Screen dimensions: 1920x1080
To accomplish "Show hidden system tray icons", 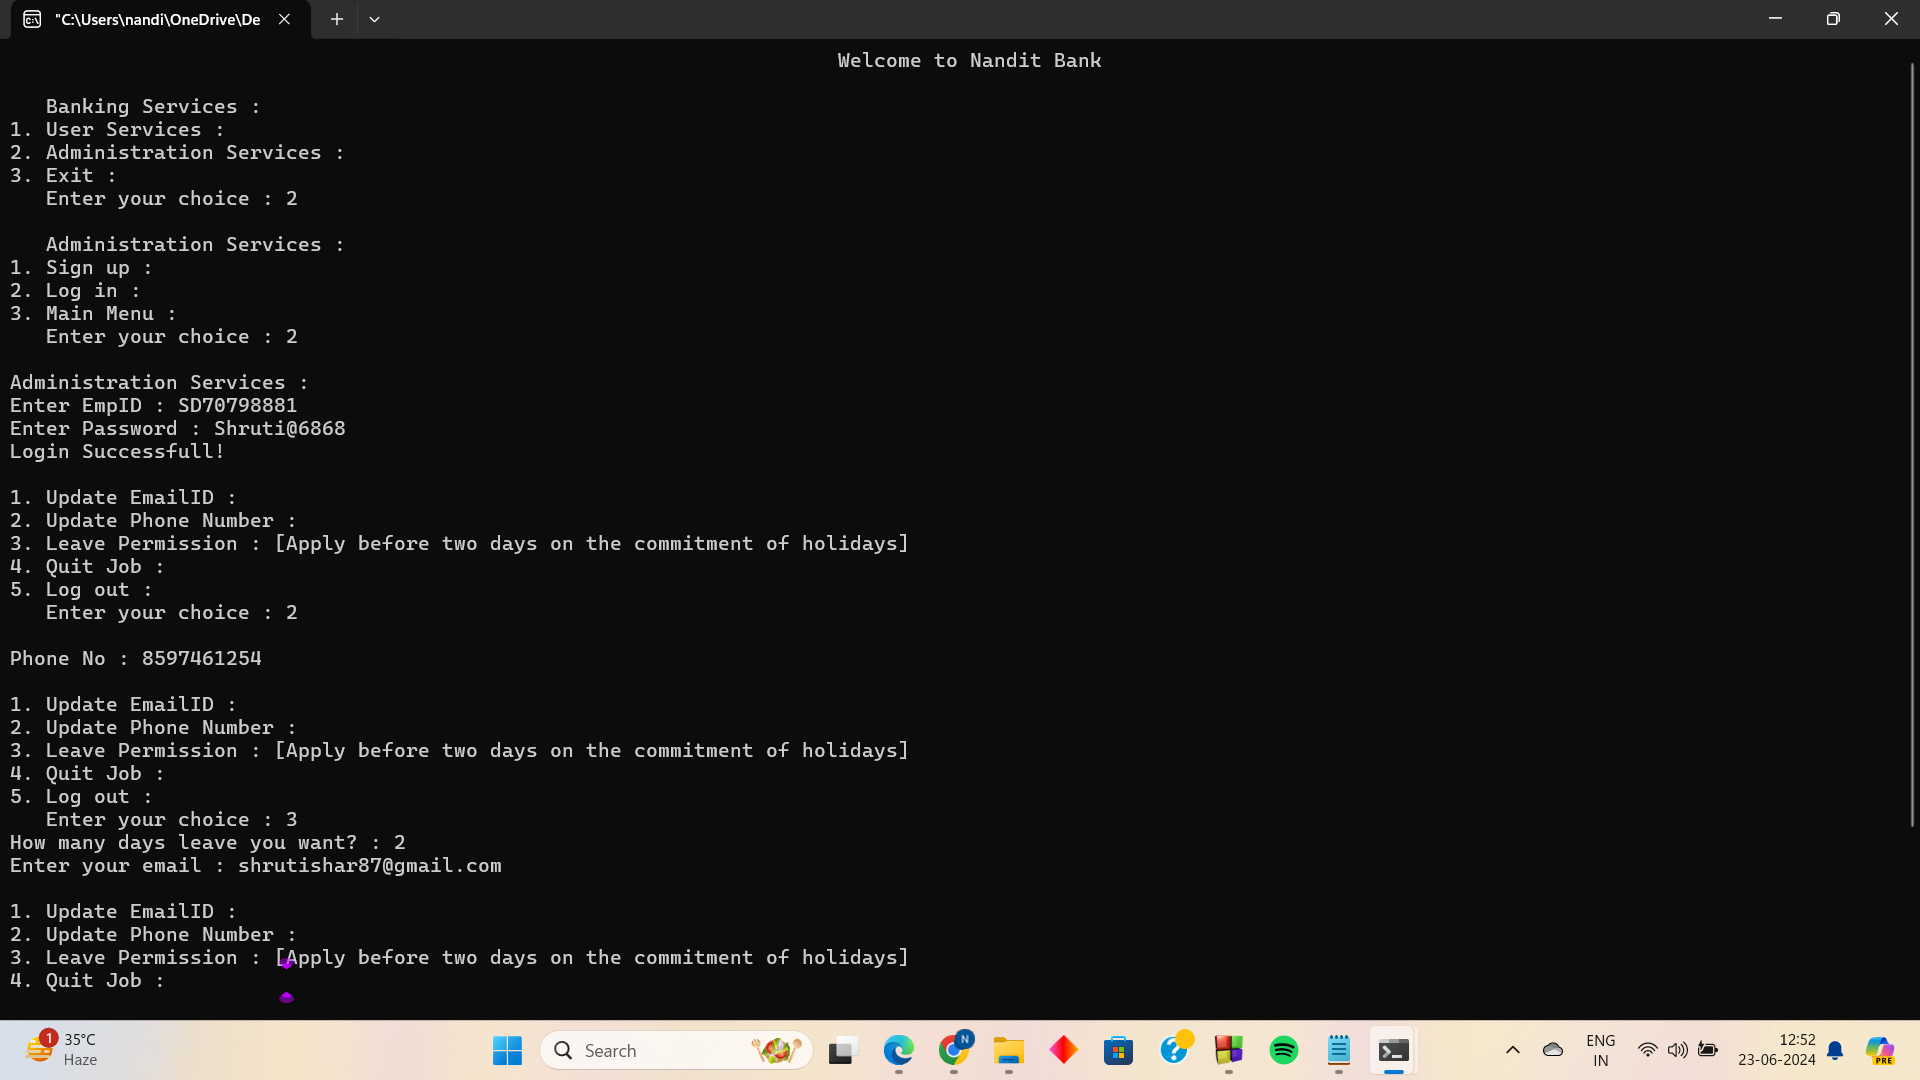I will tap(1512, 1050).
